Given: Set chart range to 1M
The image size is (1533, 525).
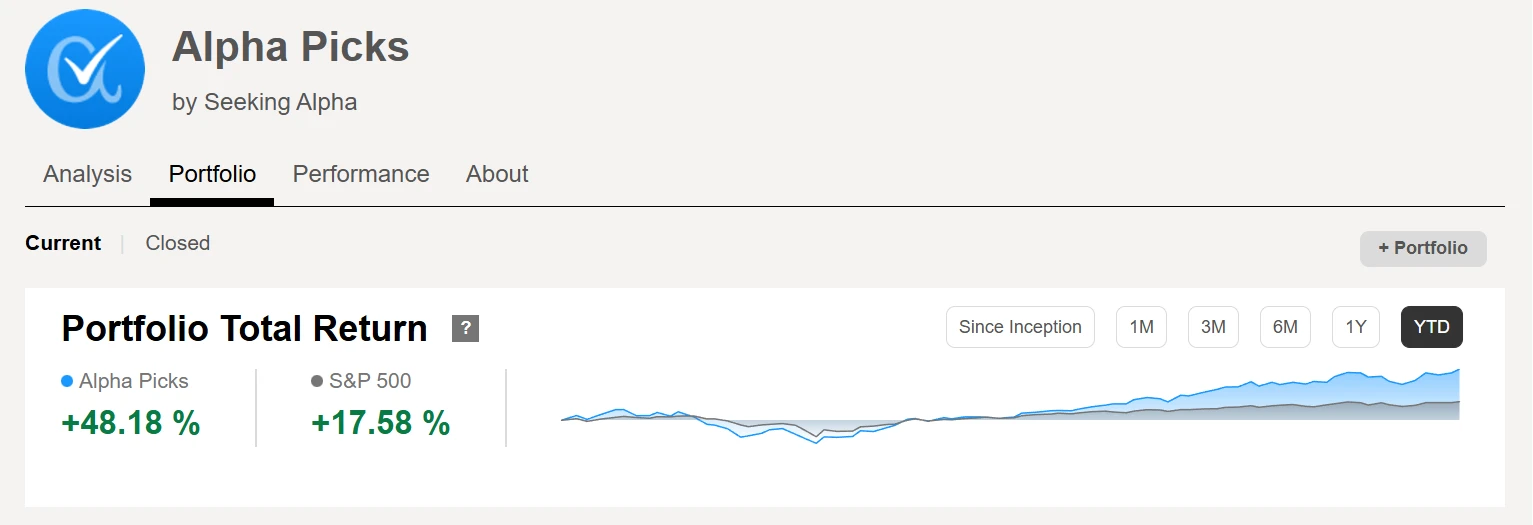Looking at the screenshot, I should pyautogui.click(x=1141, y=327).
